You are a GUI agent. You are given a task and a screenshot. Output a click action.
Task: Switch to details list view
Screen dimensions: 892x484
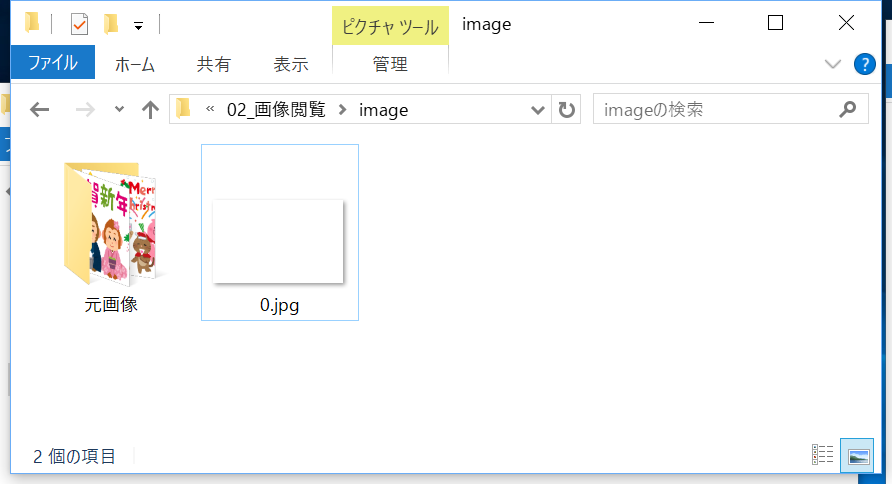click(823, 455)
